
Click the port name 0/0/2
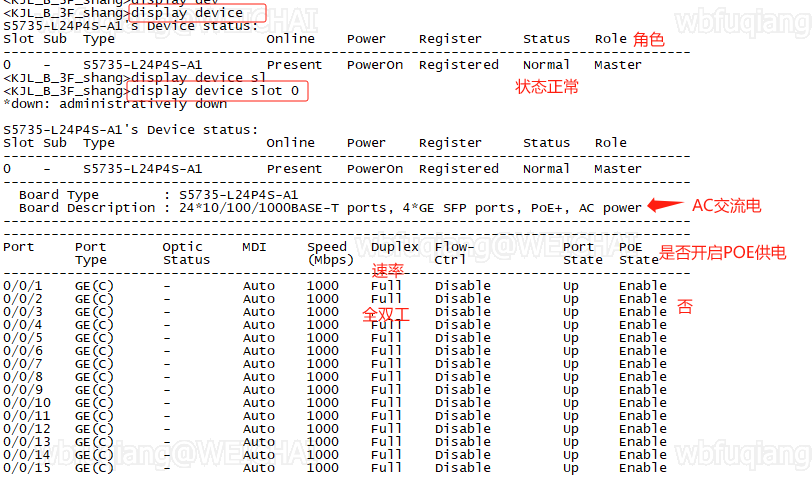coord(22,299)
